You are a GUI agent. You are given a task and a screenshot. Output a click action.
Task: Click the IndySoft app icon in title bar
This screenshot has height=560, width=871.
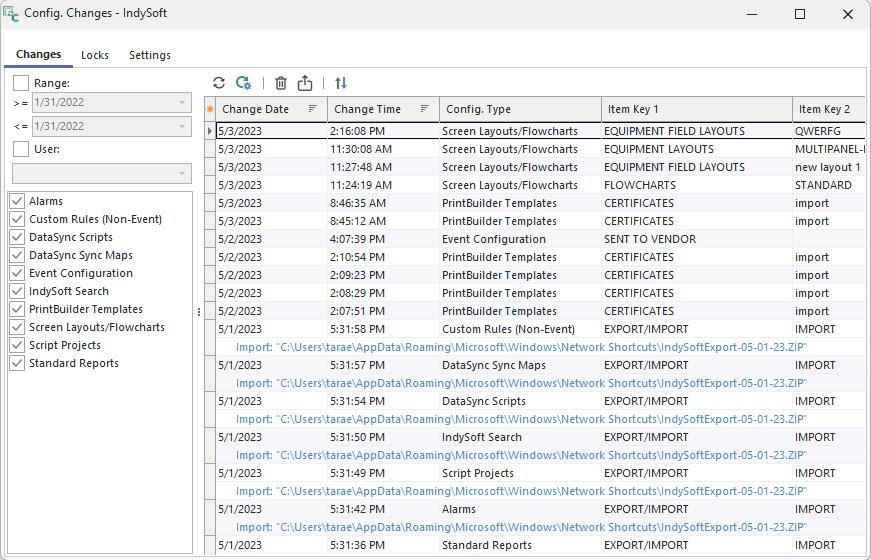11,14
